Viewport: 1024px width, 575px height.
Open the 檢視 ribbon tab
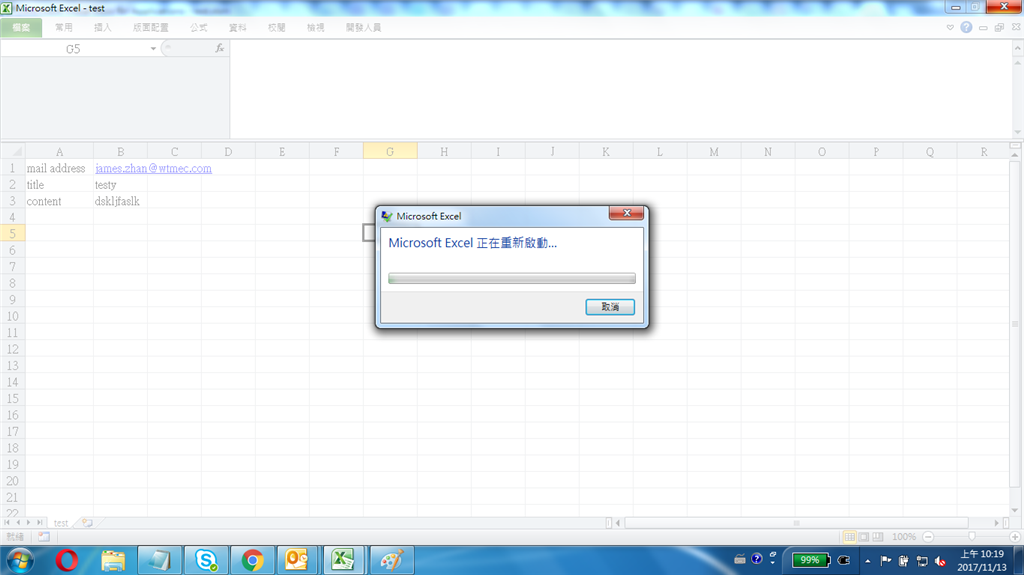pyautogui.click(x=315, y=27)
